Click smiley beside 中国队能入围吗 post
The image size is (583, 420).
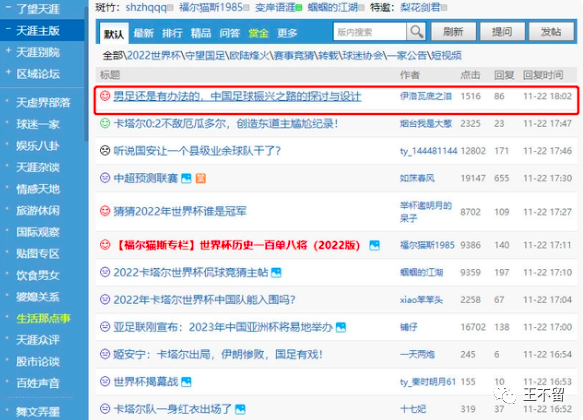coord(105,299)
